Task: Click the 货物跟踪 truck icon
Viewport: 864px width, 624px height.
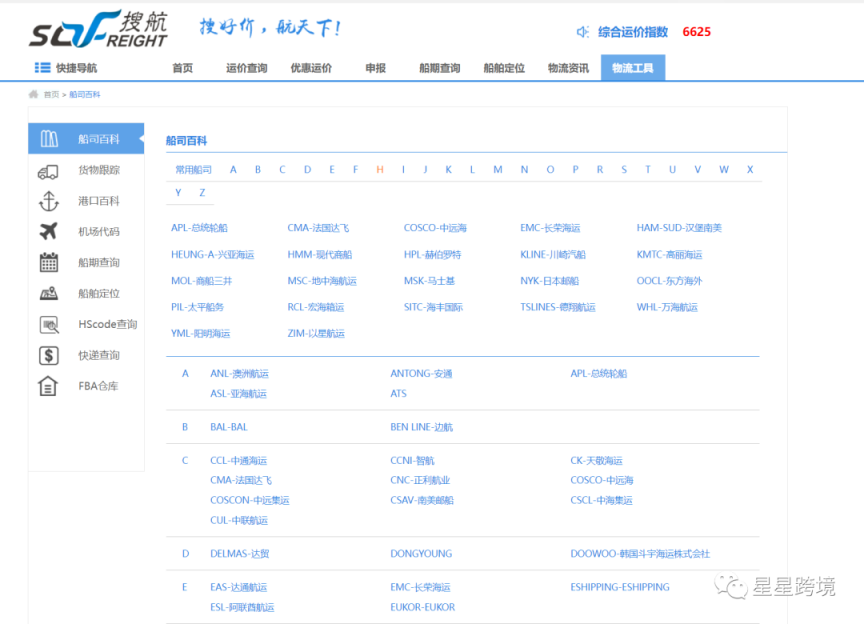Action: click(48, 173)
